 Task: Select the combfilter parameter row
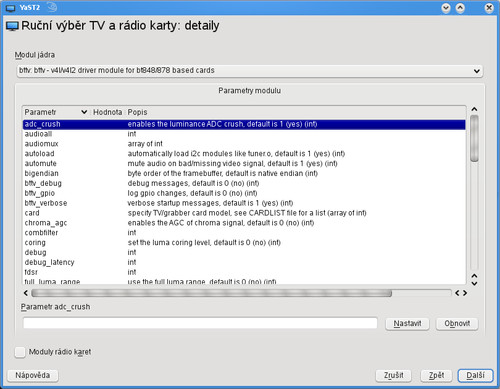point(244,233)
